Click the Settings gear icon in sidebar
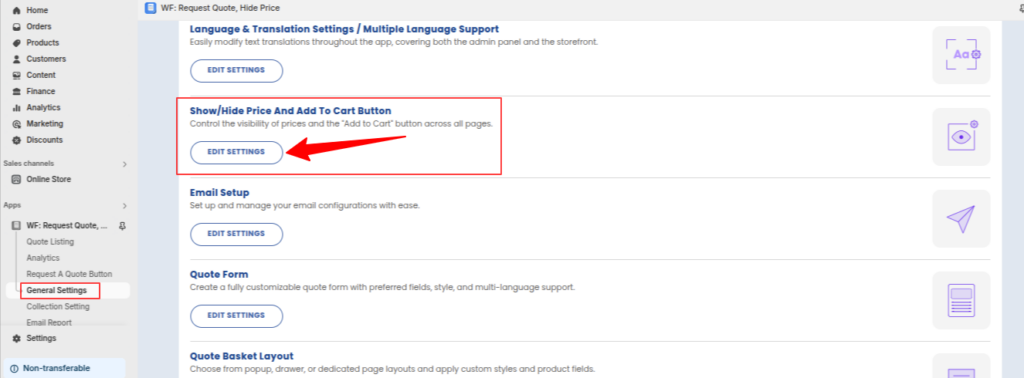The height and width of the screenshot is (378, 1024). point(16,338)
